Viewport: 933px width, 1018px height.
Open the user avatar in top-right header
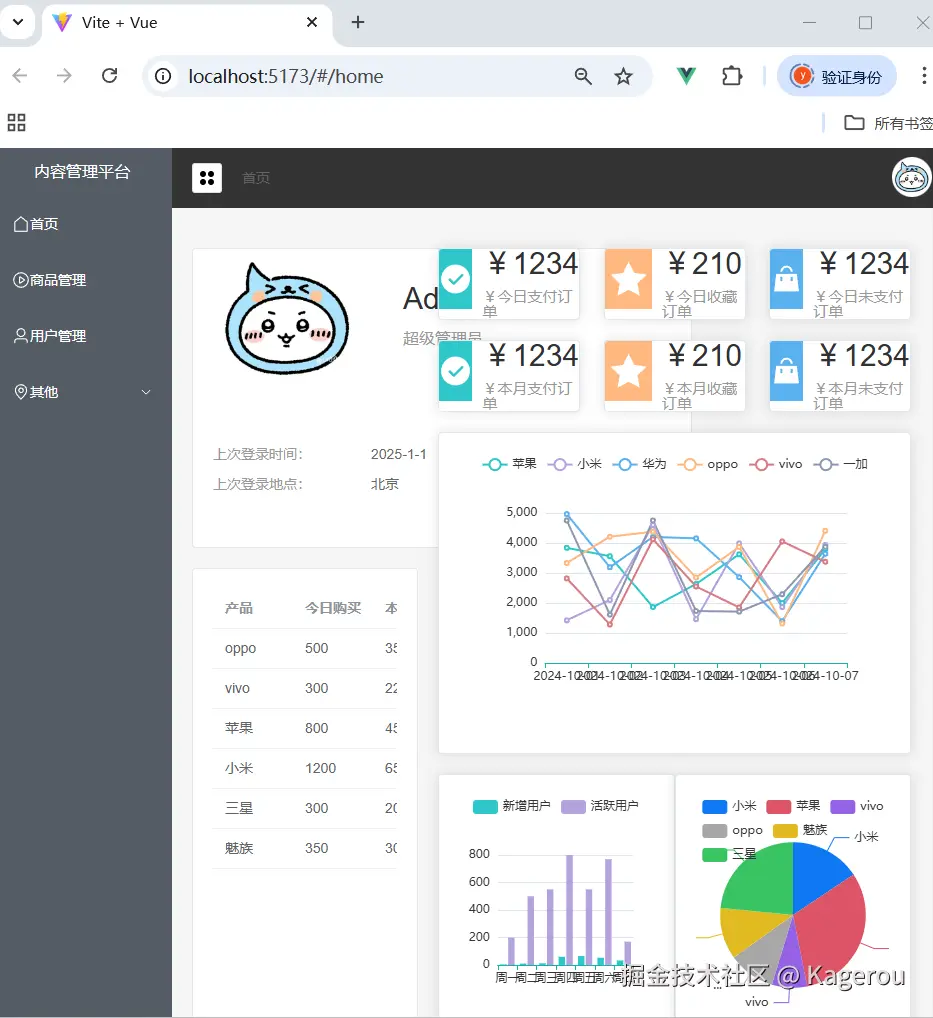tap(912, 177)
